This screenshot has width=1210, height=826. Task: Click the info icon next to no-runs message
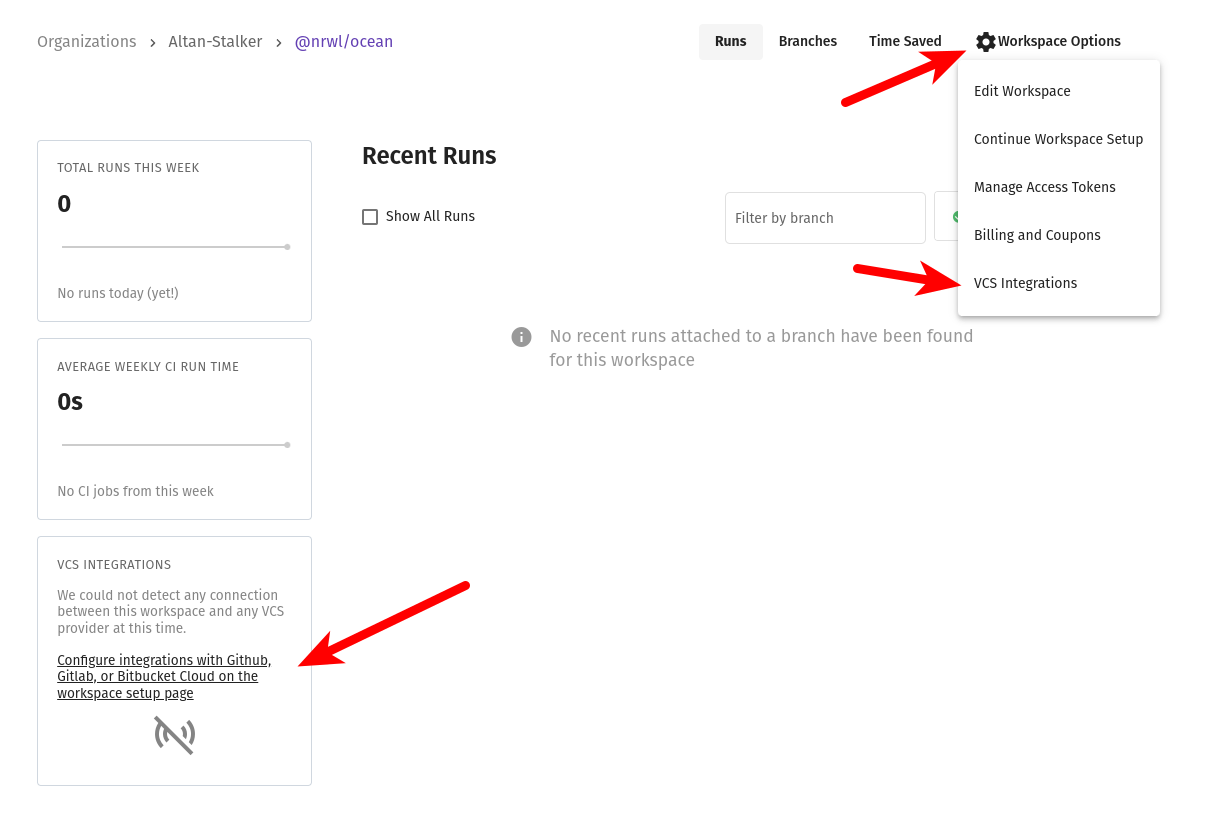coord(521,337)
